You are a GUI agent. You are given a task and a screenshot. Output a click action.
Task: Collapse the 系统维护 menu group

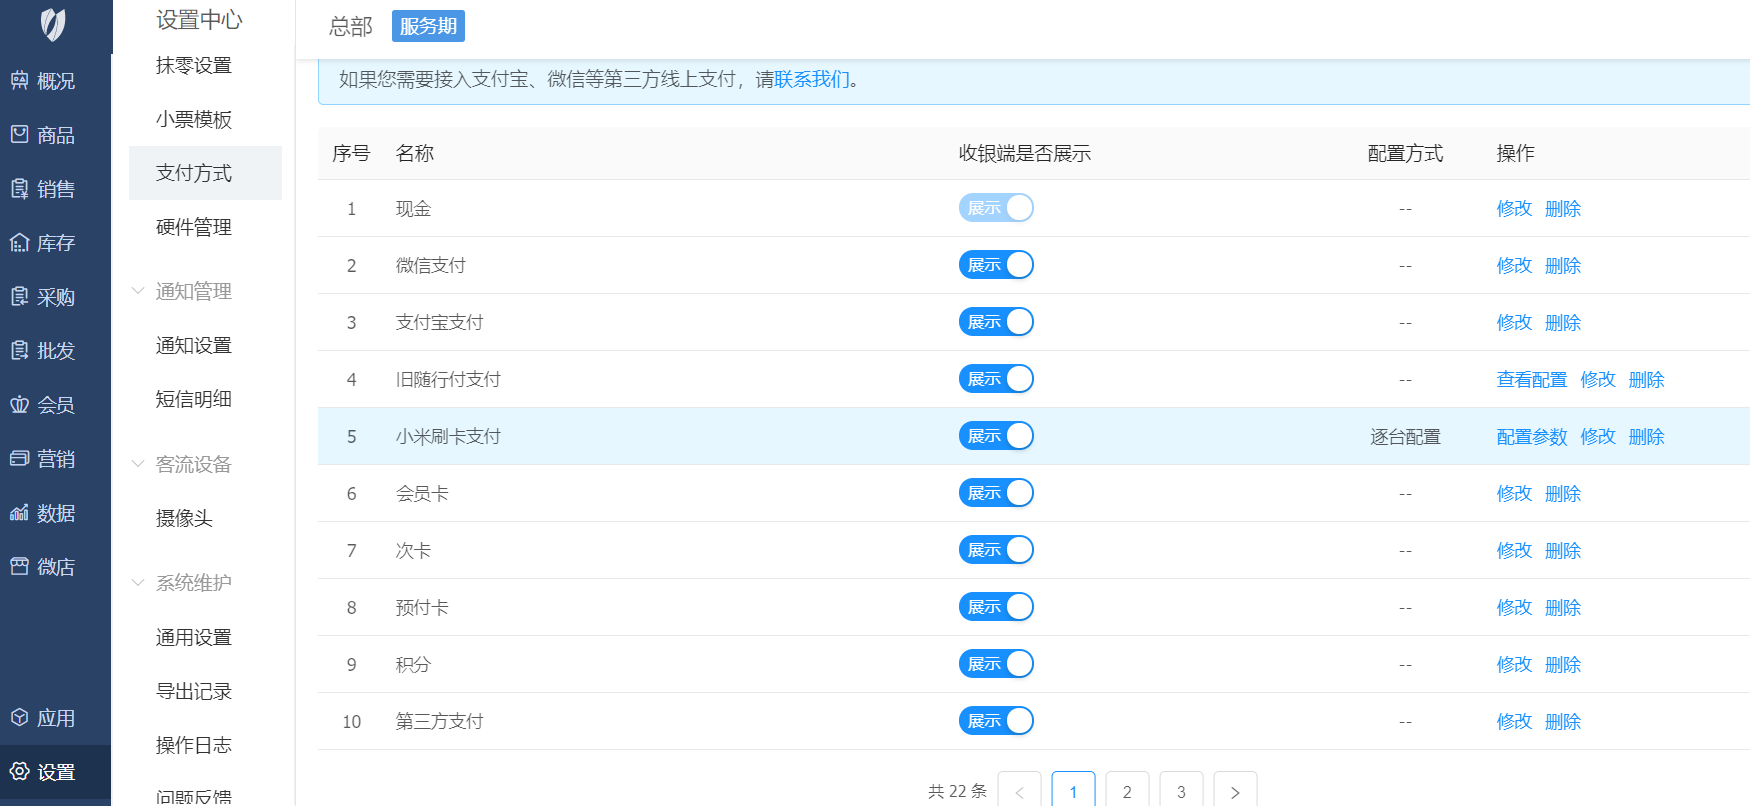point(138,582)
